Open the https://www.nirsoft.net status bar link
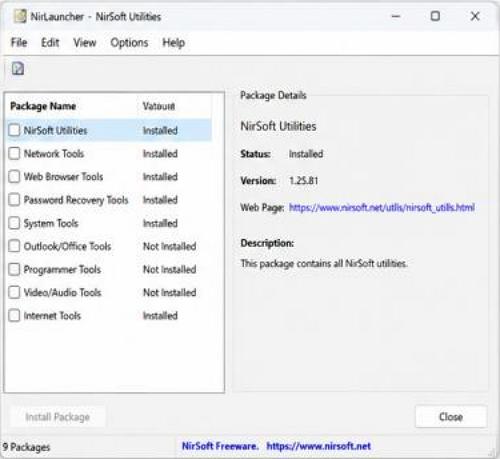The image size is (500, 459). point(319,446)
